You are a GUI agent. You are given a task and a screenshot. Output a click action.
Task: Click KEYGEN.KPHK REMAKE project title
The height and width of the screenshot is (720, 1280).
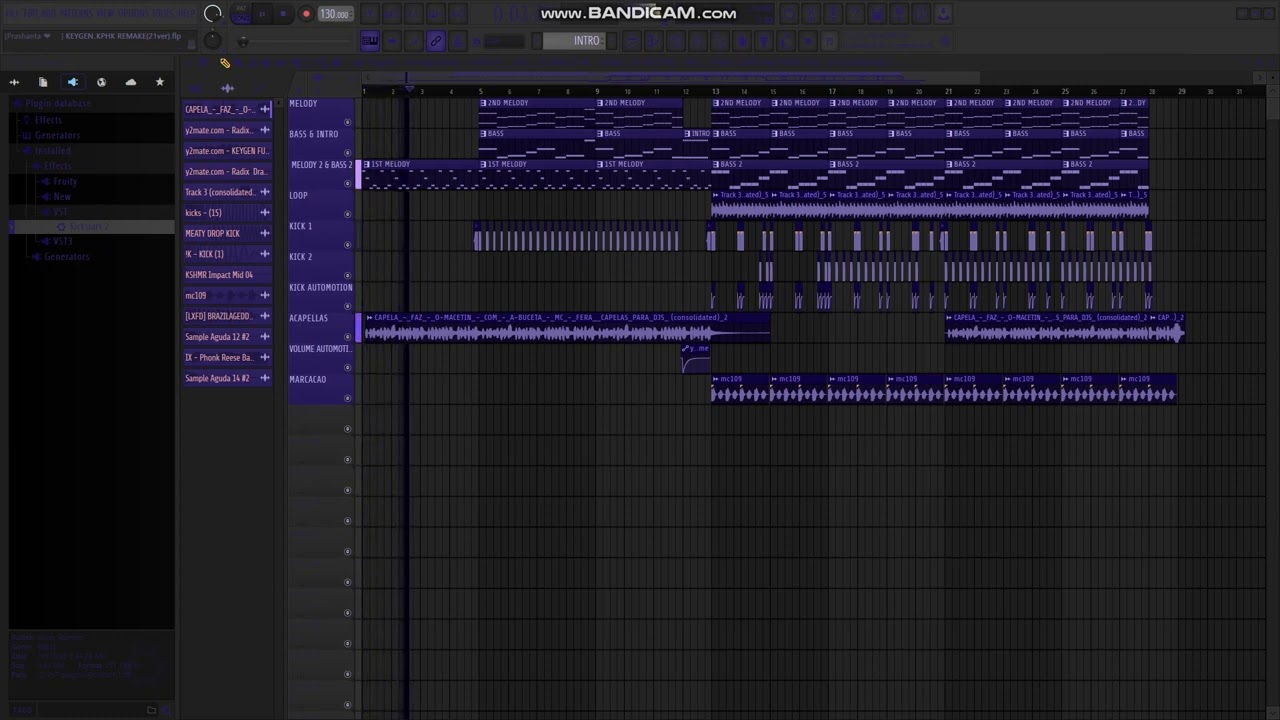point(124,36)
